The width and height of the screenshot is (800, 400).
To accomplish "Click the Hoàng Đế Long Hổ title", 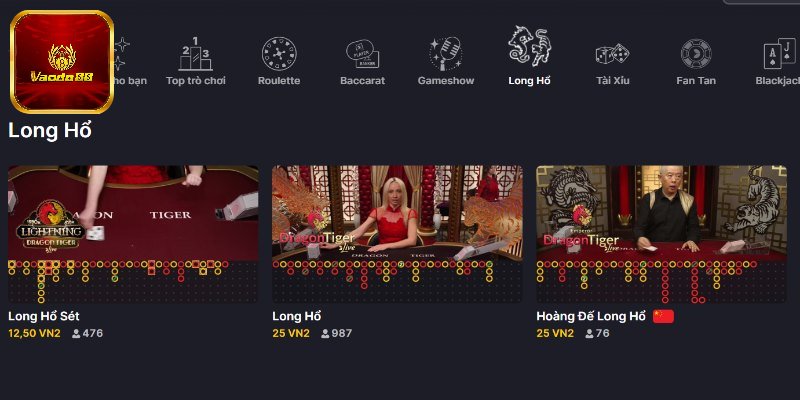I will pyautogui.click(x=591, y=316).
